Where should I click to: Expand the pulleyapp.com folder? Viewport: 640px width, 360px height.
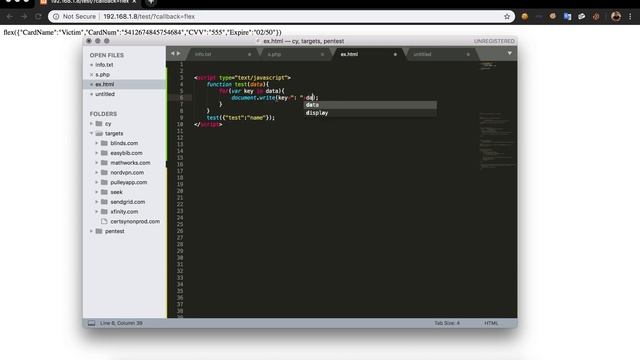click(x=97, y=182)
